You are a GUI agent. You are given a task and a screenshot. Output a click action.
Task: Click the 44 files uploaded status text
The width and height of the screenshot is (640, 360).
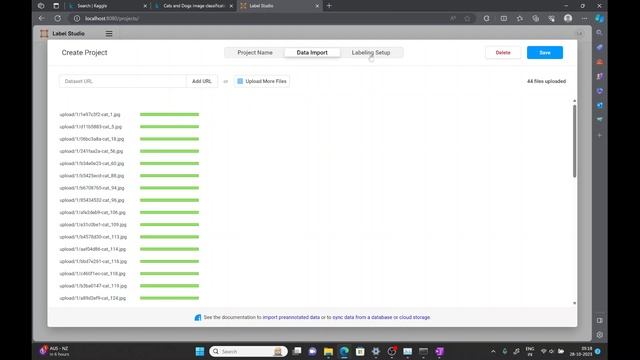(546, 81)
